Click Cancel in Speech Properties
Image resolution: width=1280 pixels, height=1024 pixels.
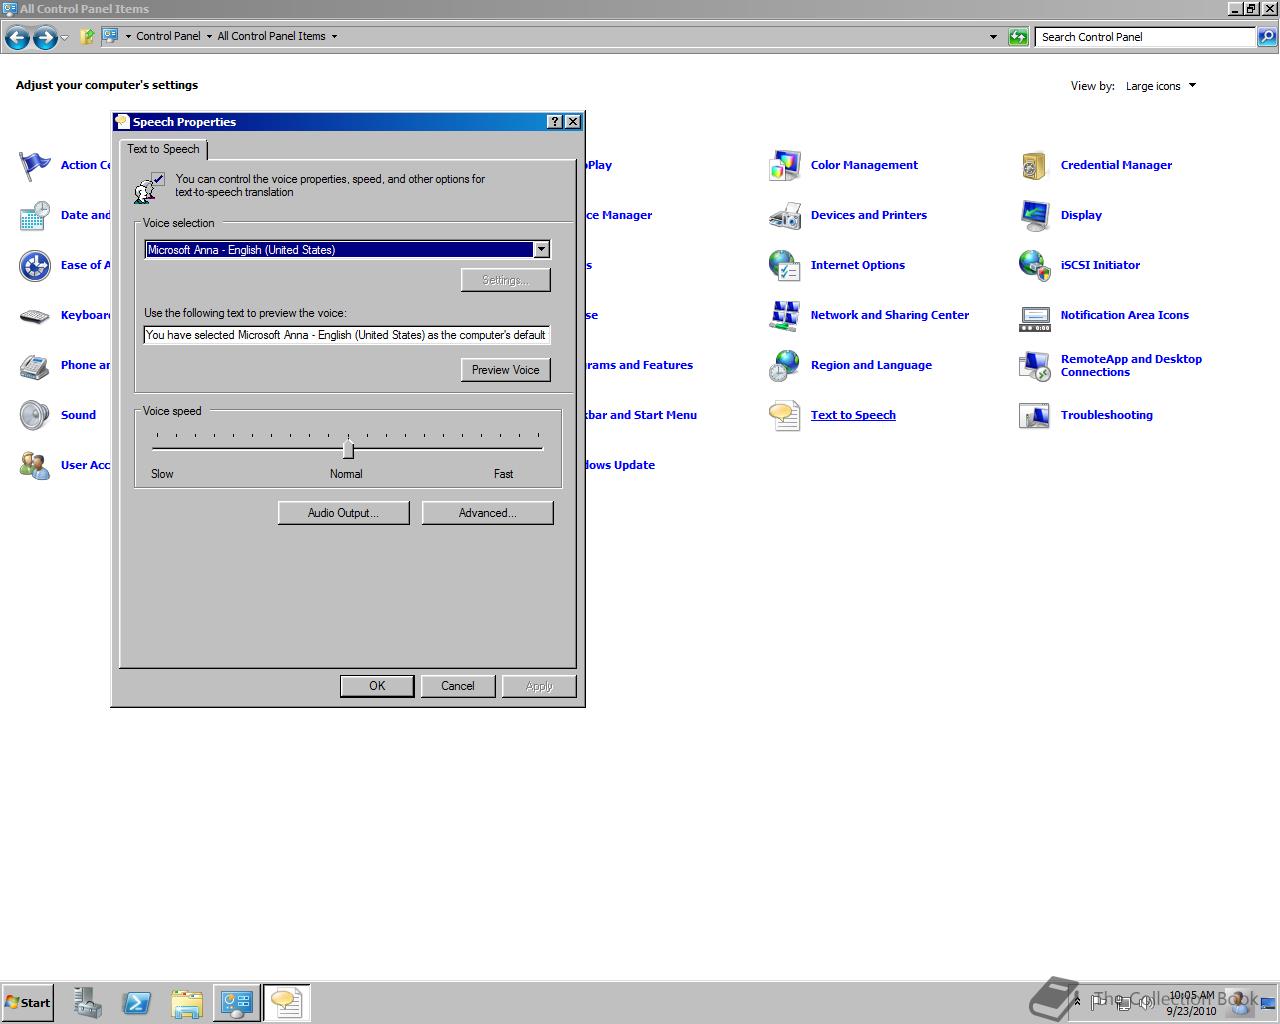[x=458, y=686]
